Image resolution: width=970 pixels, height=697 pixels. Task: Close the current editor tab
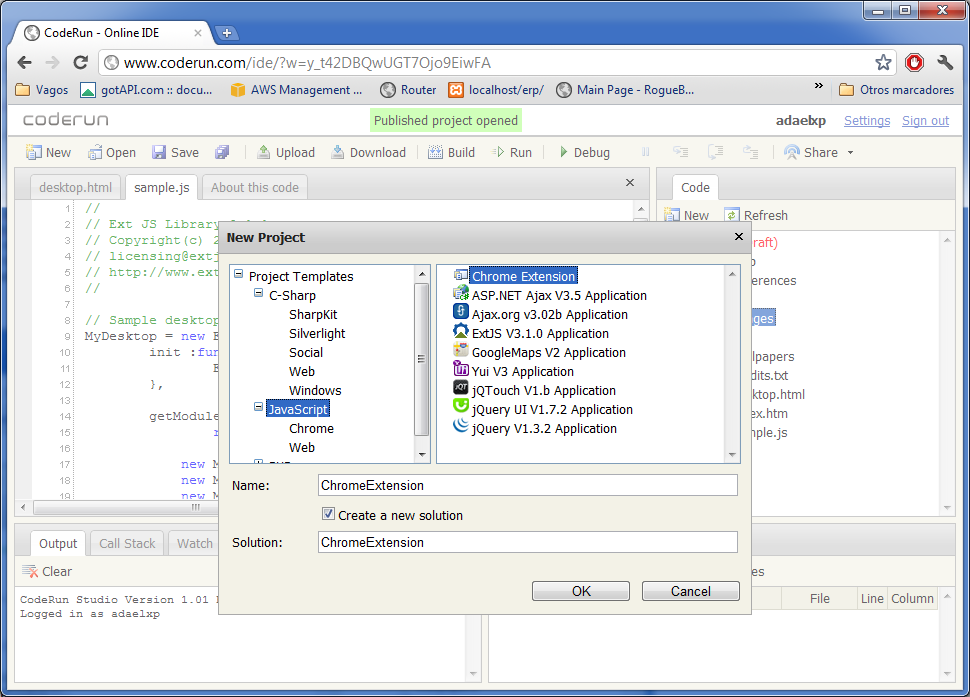click(630, 182)
